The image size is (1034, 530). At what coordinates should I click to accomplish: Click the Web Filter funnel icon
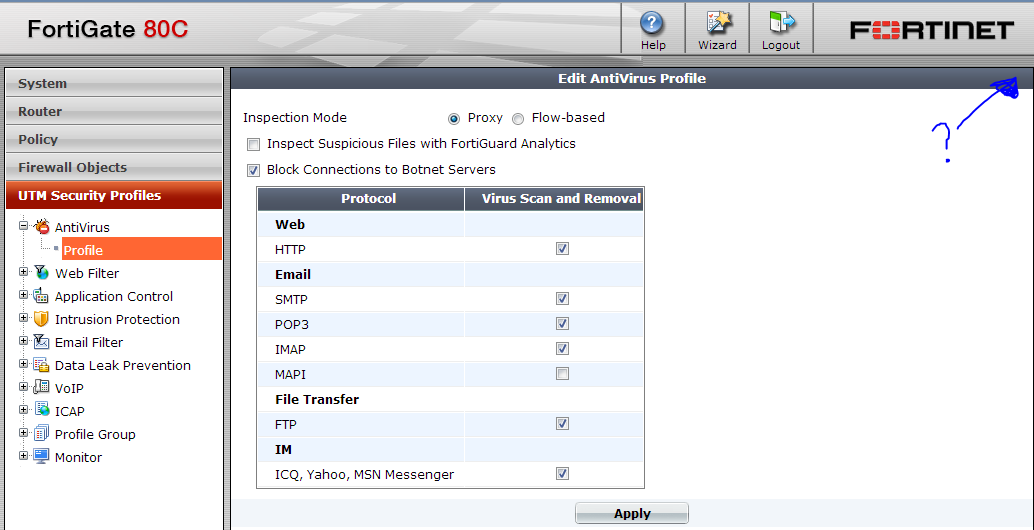pyautogui.click(x=41, y=272)
